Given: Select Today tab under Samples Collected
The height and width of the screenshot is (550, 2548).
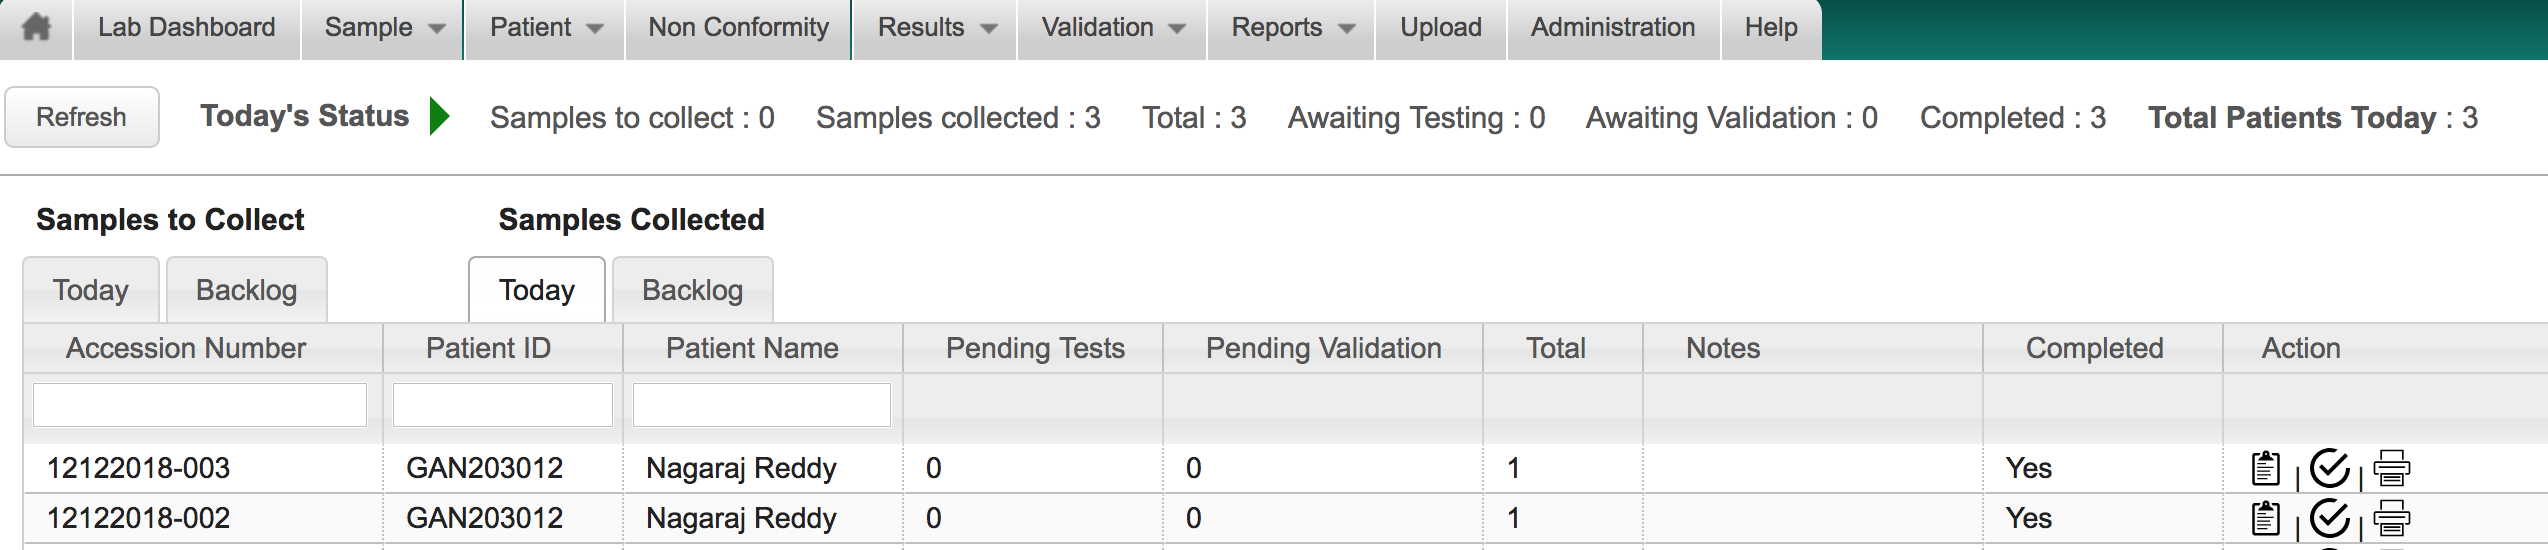Looking at the screenshot, I should point(537,290).
